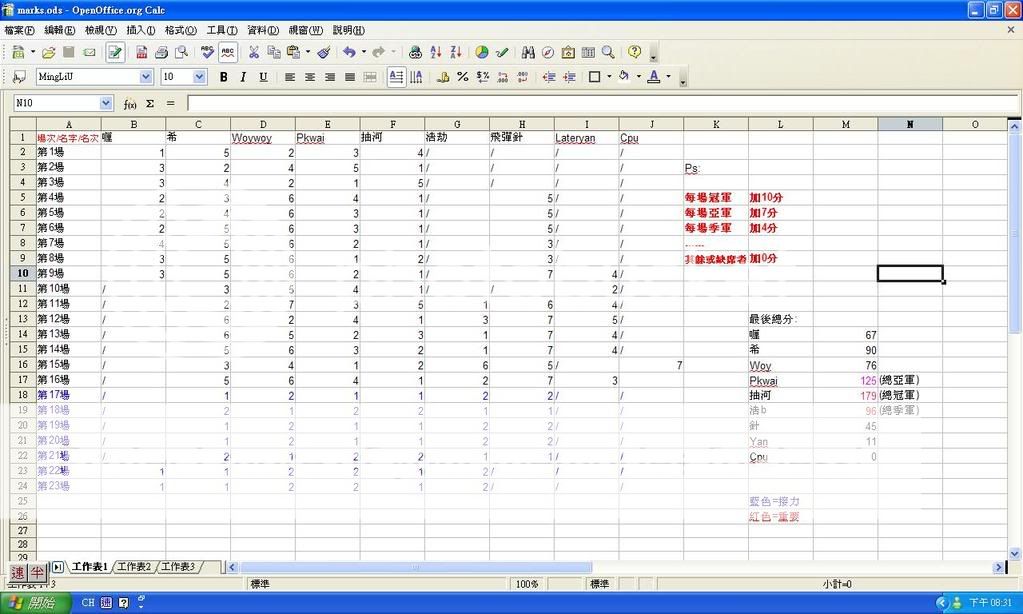
Task: Apply percent number format
Action: (x=462, y=77)
